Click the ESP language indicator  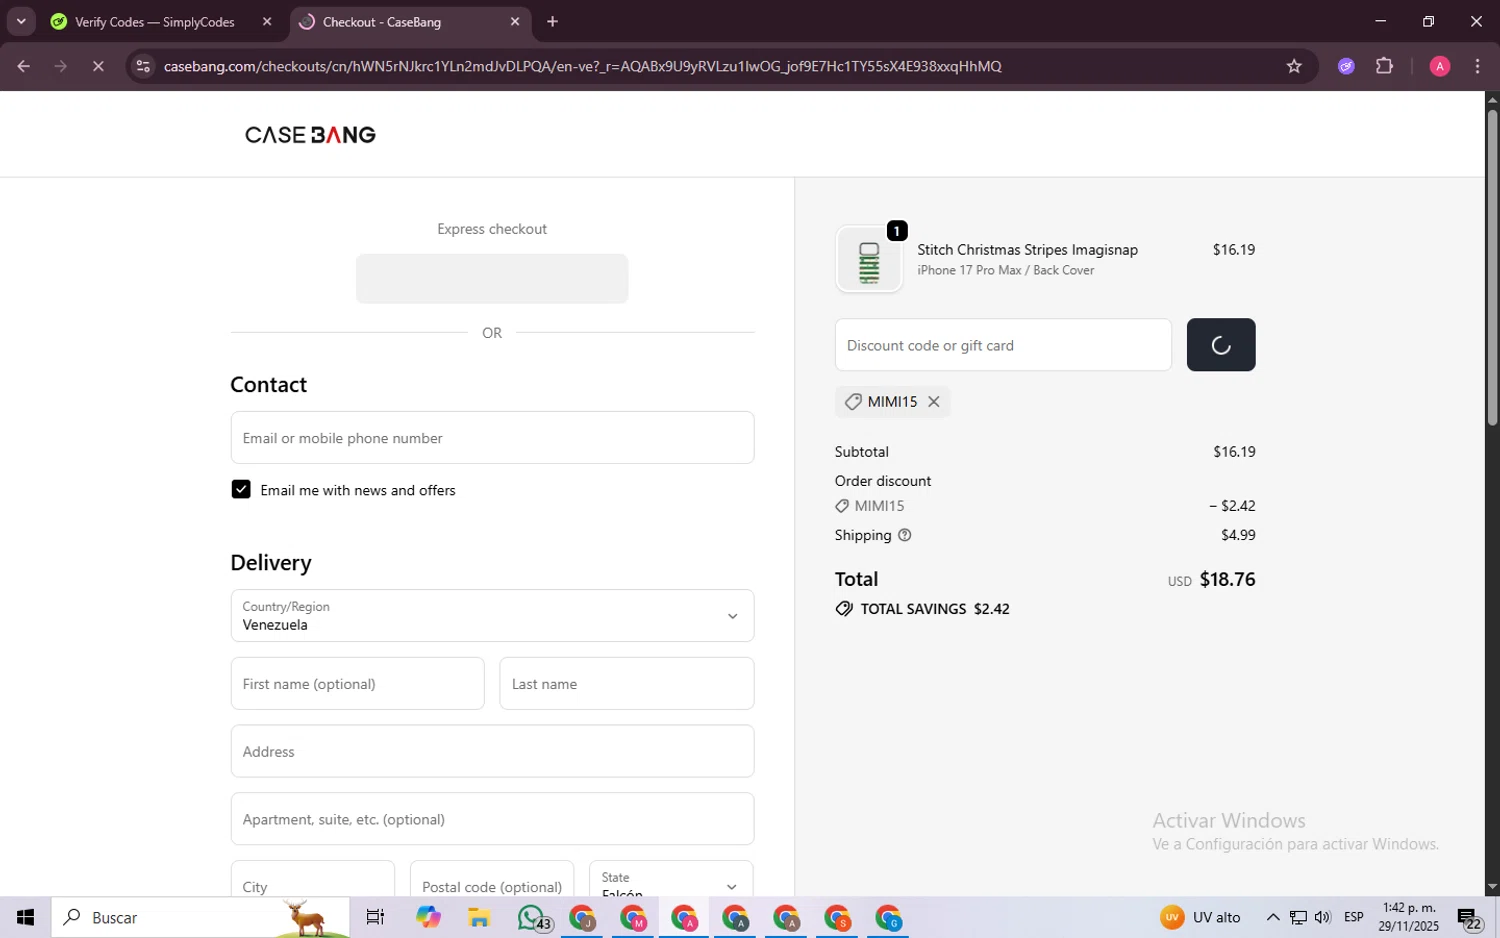(1354, 917)
